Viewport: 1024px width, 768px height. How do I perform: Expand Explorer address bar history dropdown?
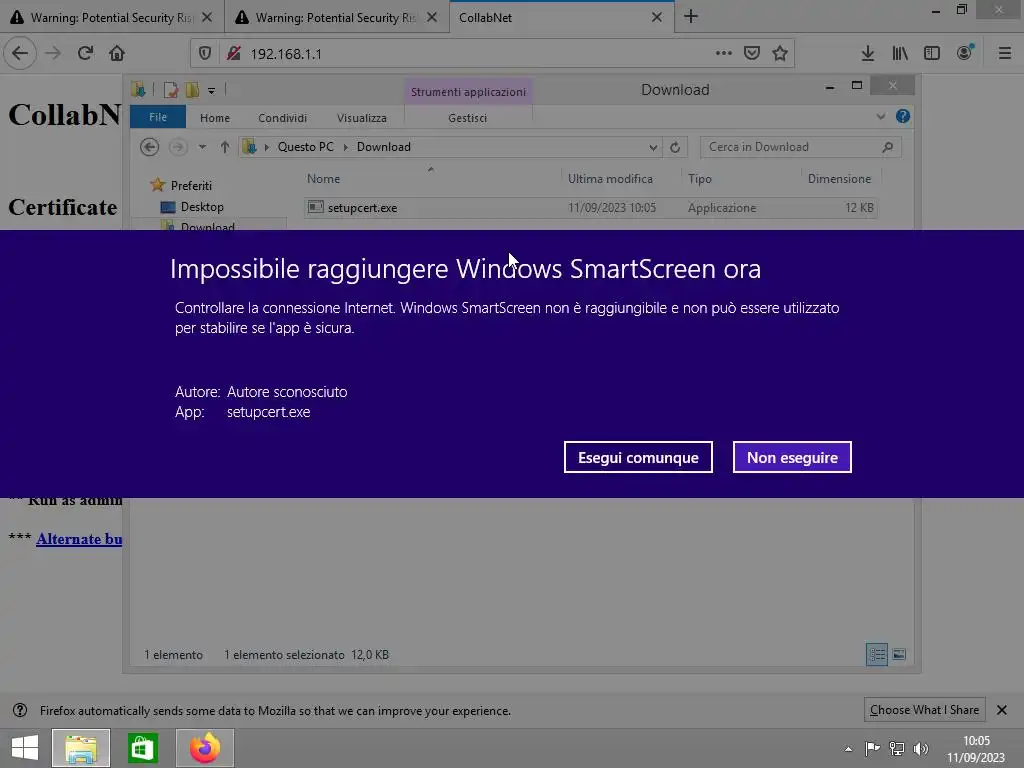652,148
